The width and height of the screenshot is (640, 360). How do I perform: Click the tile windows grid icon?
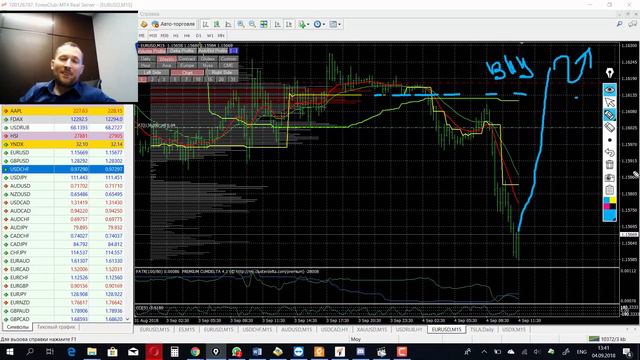click(x=264, y=24)
